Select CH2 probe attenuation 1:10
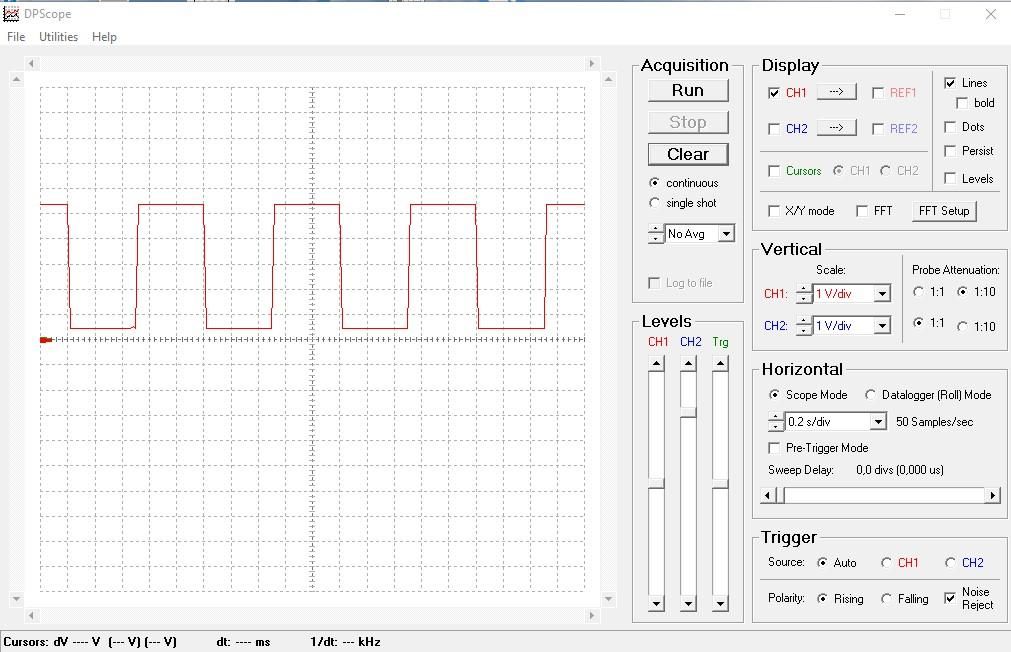The height and width of the screenshot is (652, 1011). [963, 326]
